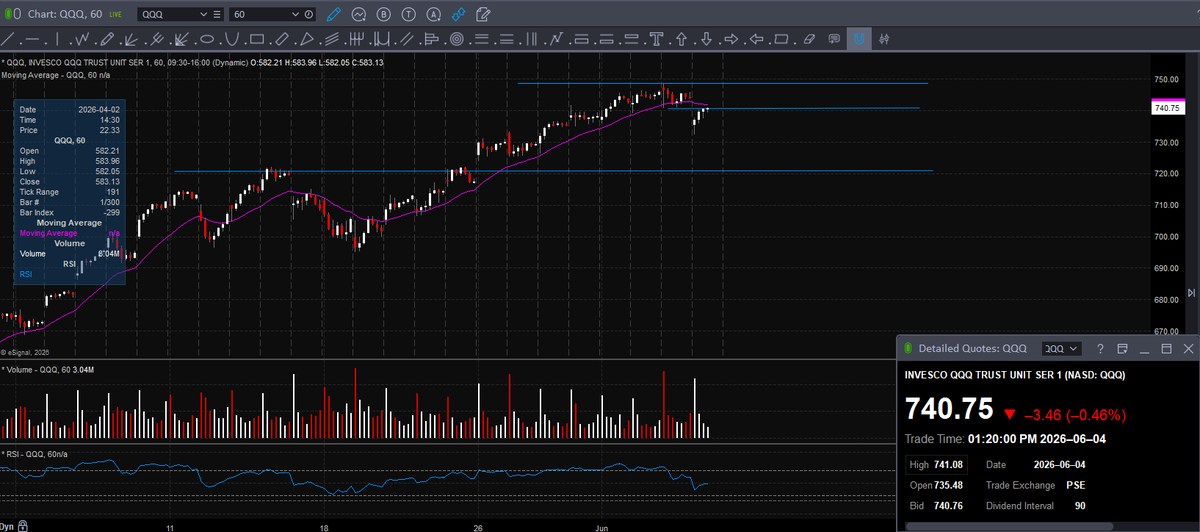Toggle the blue symbol link chain icon
Screen dimensions: 1200x532
[458, 14]
